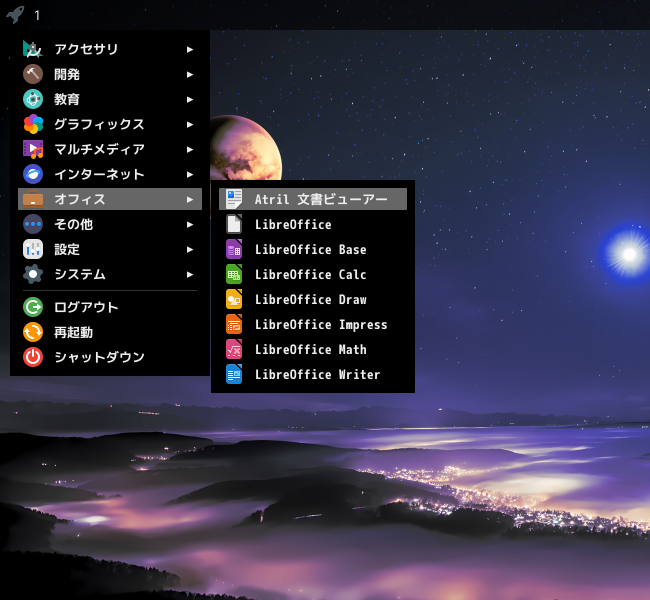
Task: Click the 設定 sliders icon
Action: pos(33,249)
